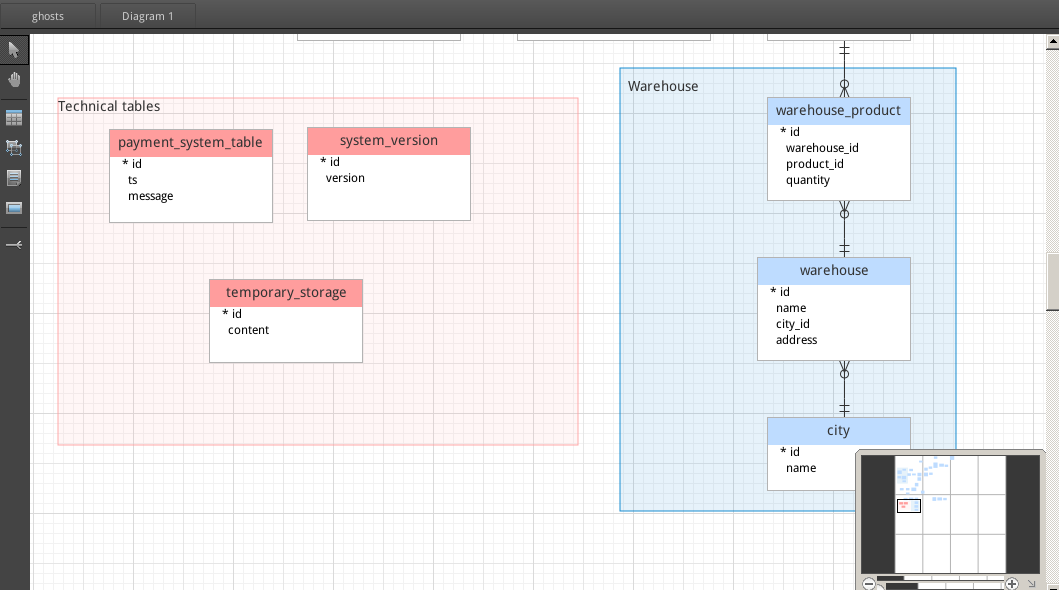Viewport: 1059px width, 590px height.
Task: Select the pointer arrow tool
Action: point(14,50)
